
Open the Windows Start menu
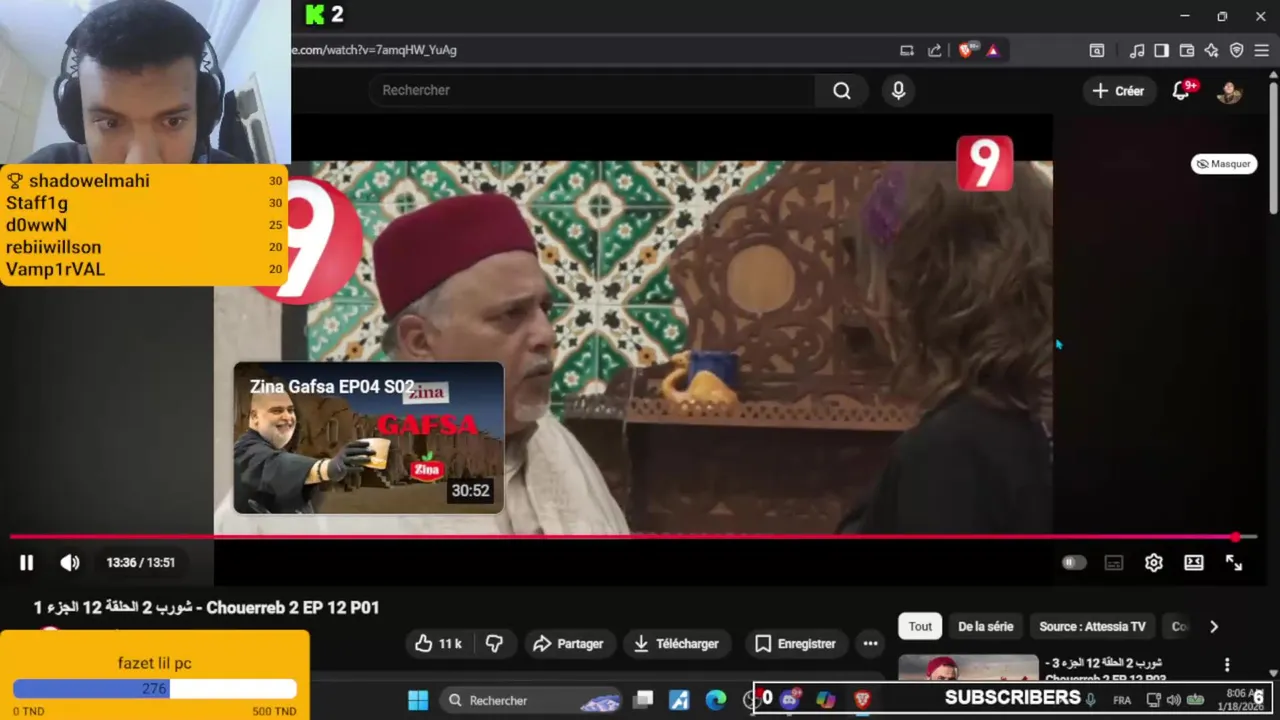418,700
